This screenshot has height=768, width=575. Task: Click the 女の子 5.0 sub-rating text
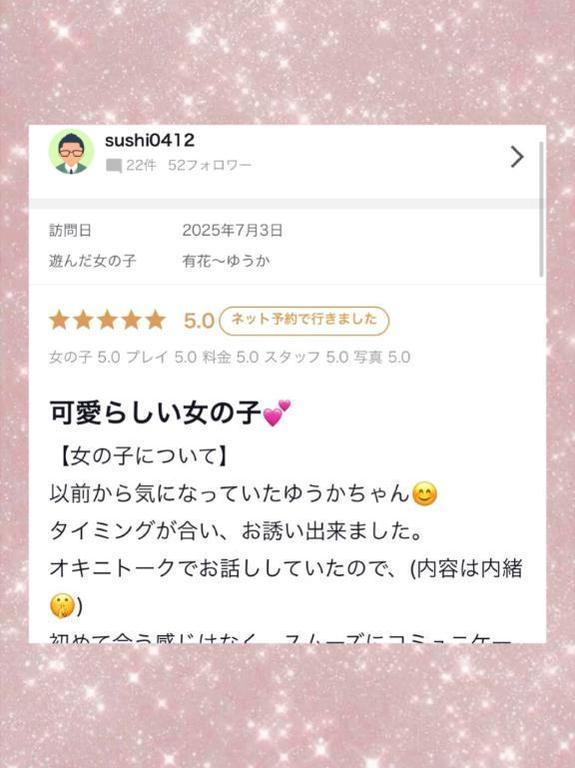pos(84,357)
